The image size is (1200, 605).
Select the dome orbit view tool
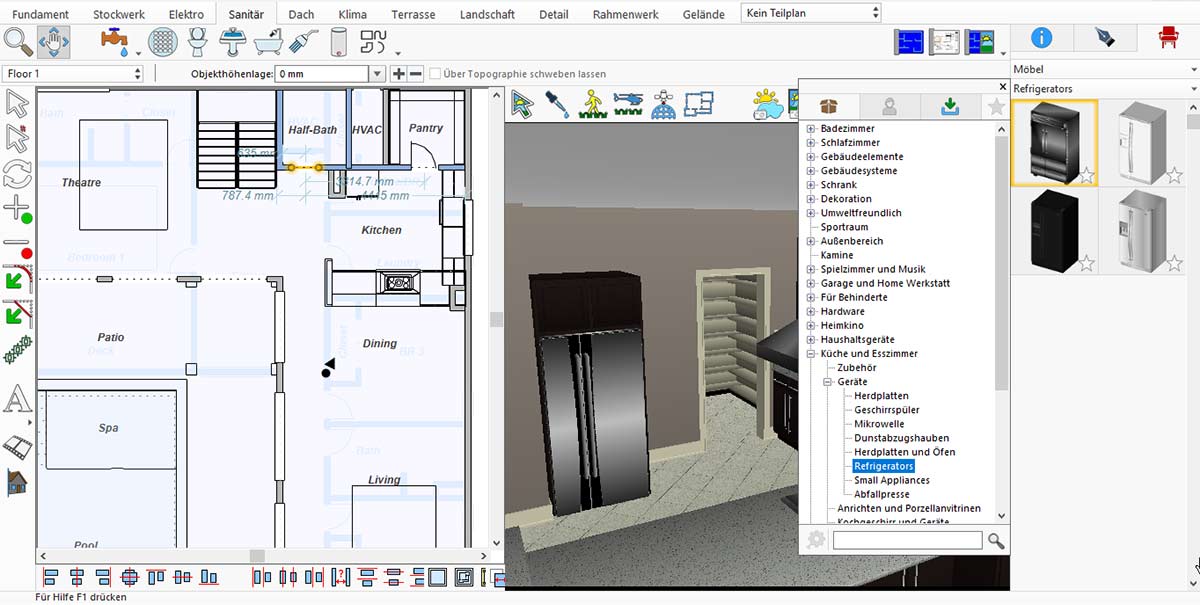tap(664, 104)
